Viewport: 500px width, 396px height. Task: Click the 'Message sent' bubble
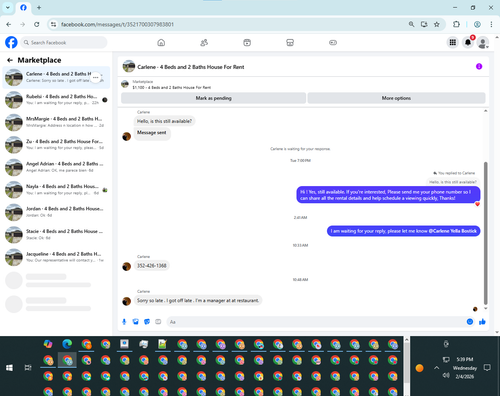click(152, 133)
